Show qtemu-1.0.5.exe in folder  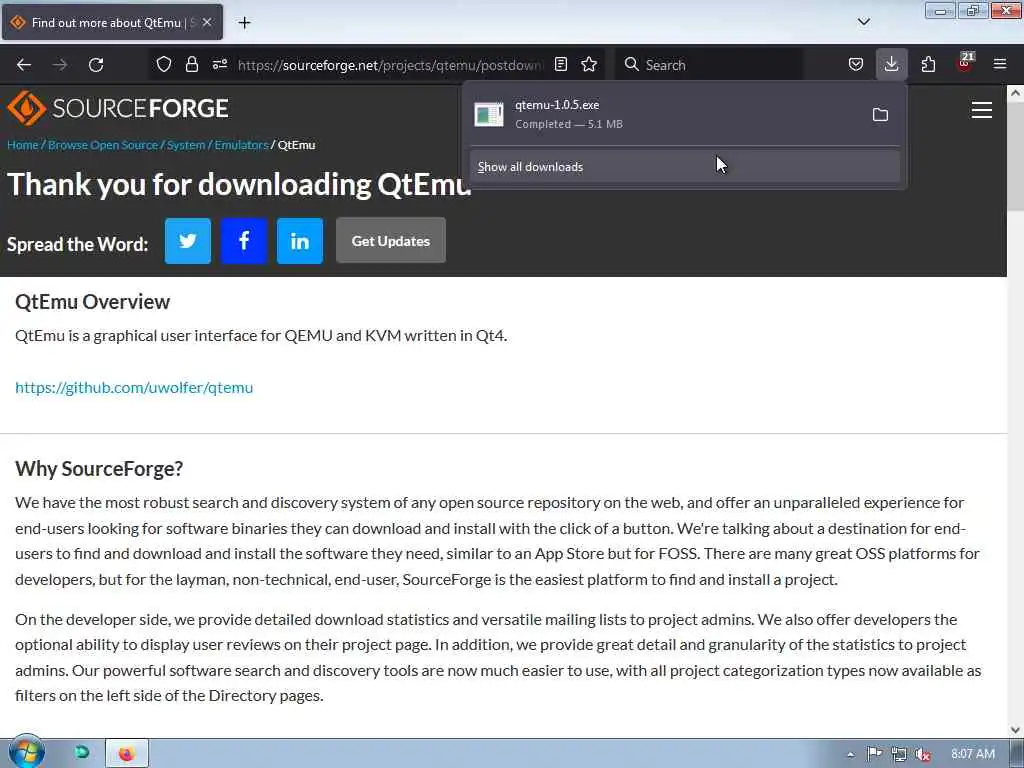click(880, 114)
